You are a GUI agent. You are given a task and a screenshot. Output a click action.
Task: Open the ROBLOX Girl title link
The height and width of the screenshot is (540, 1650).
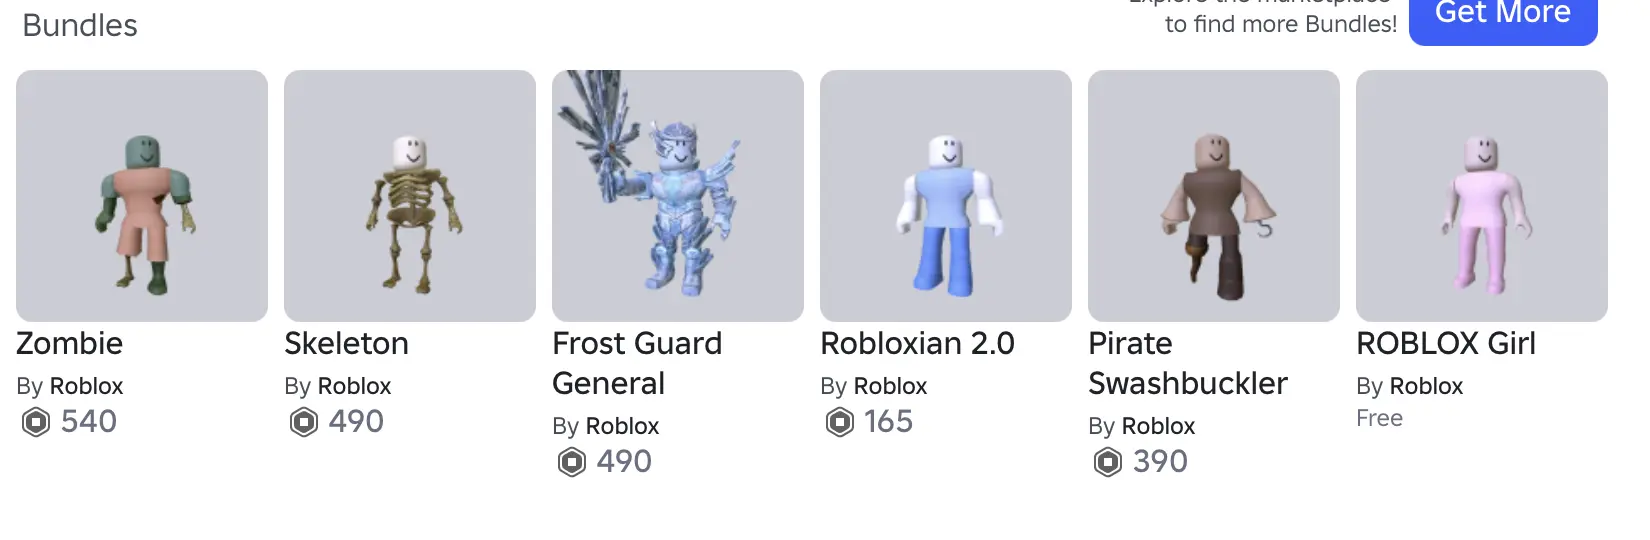[x=1446, y=344]
